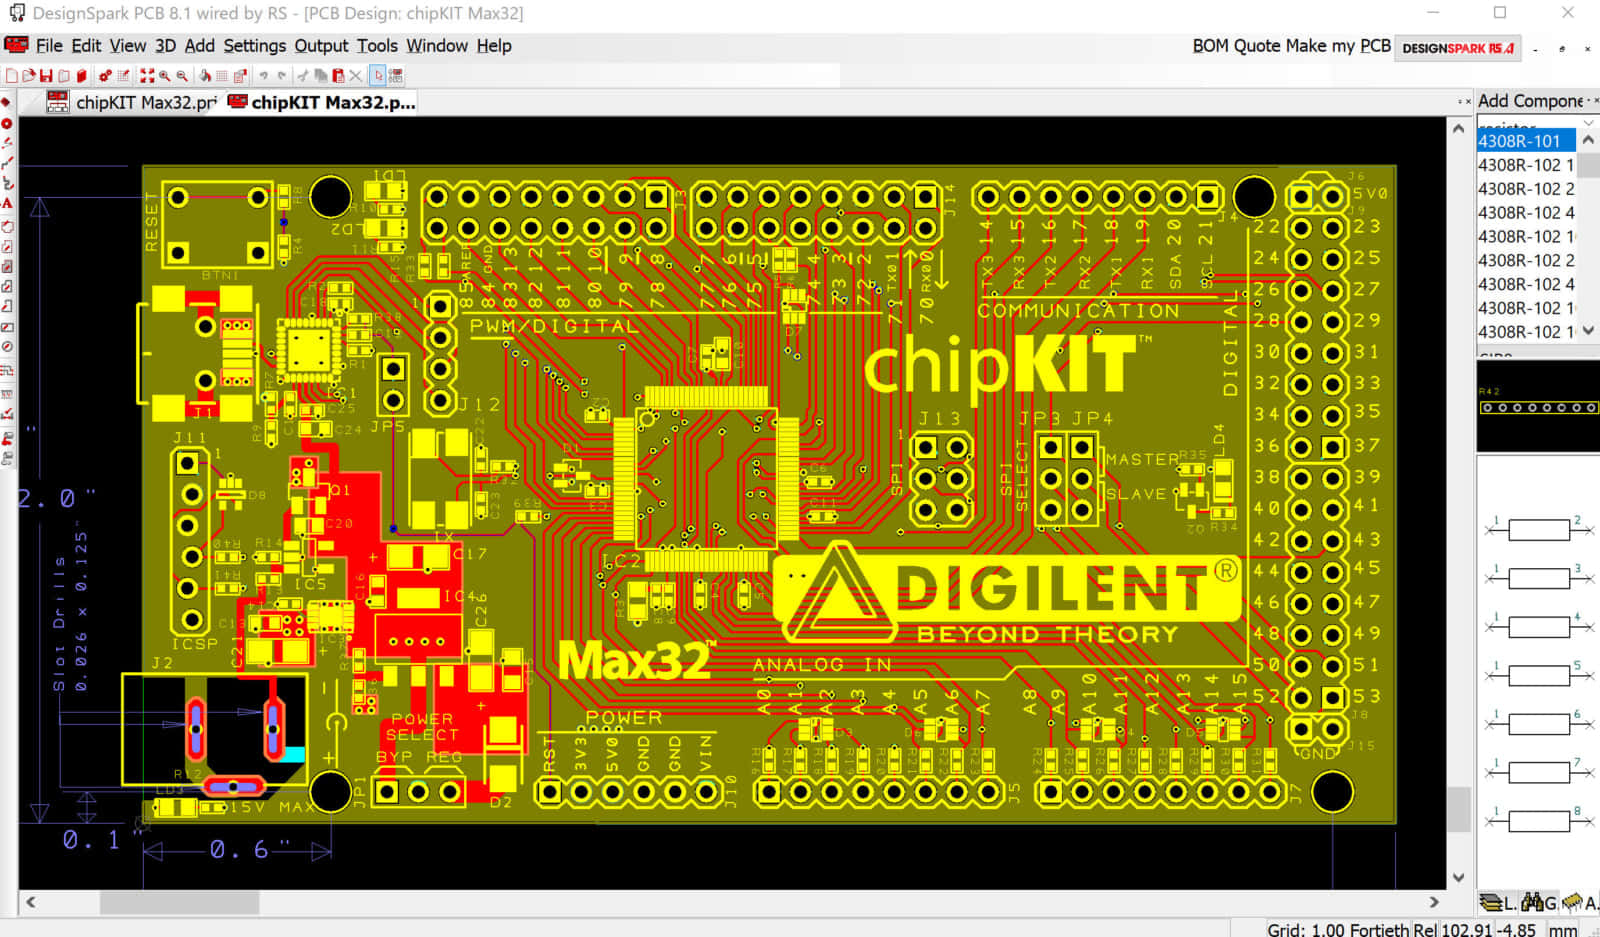The image size is (1600, 937).
Task: Click Make my PCB link
Action: (x=1338, y=46)
